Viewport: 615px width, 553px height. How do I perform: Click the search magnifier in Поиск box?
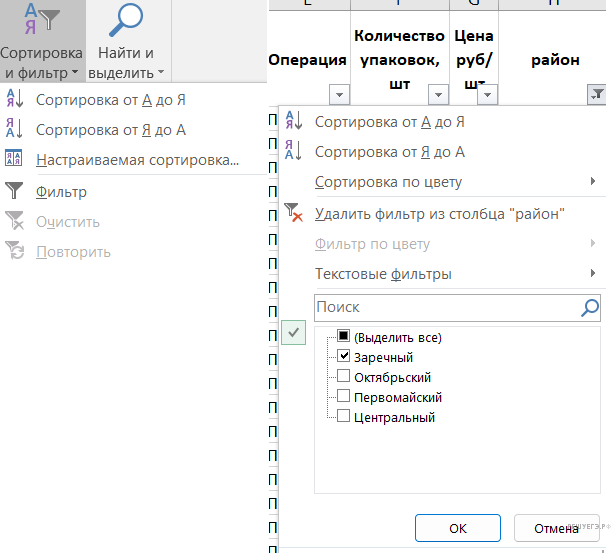(x=590, y=308)
